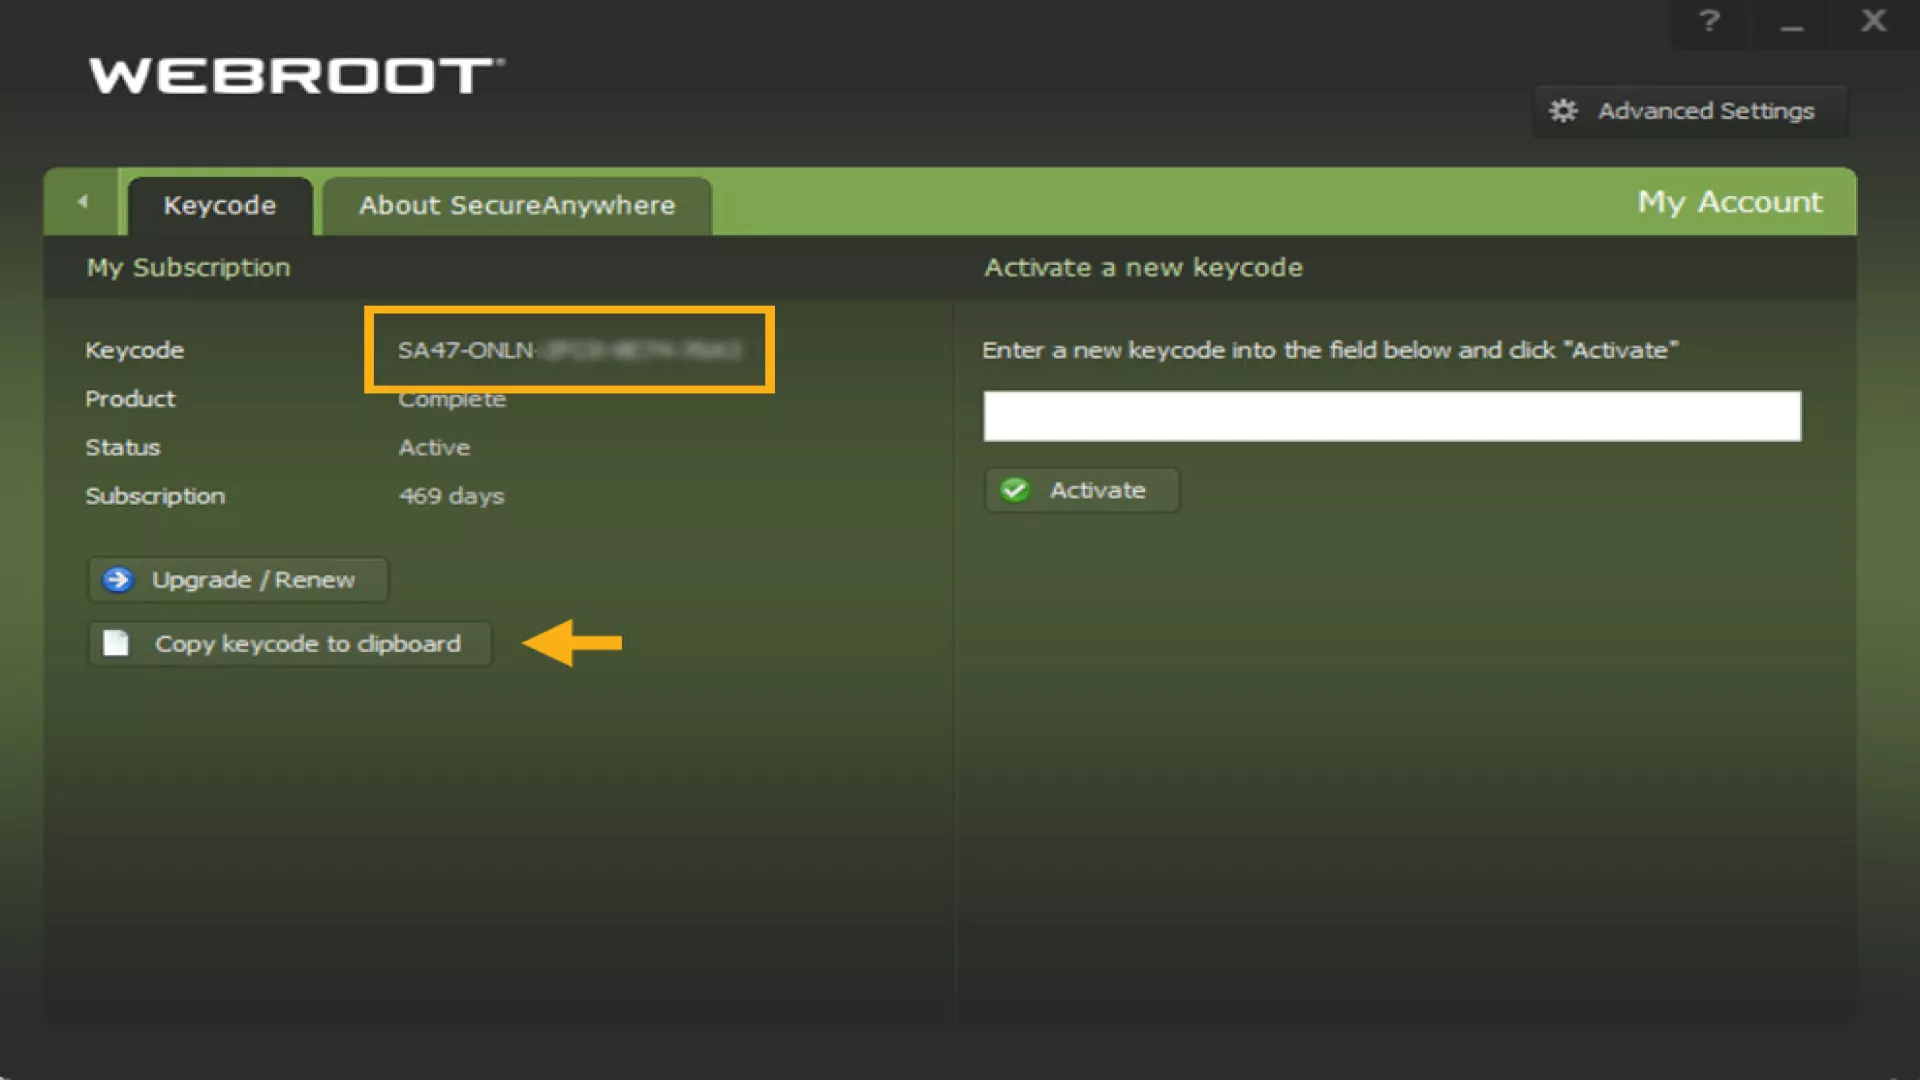The width and height of the screenshot is (1920, 1080).
Task: Click the 469 days subscription value
Action: click(x=451, y=496)
